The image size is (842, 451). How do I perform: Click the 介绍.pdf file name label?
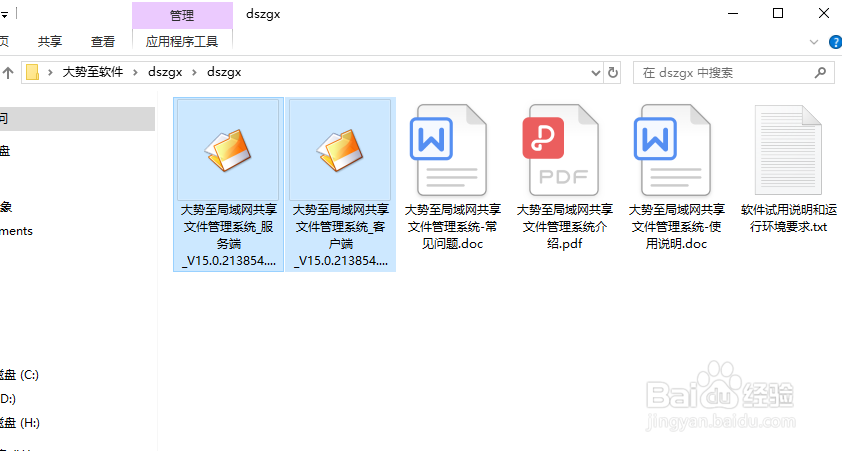(x=564, y=227)
